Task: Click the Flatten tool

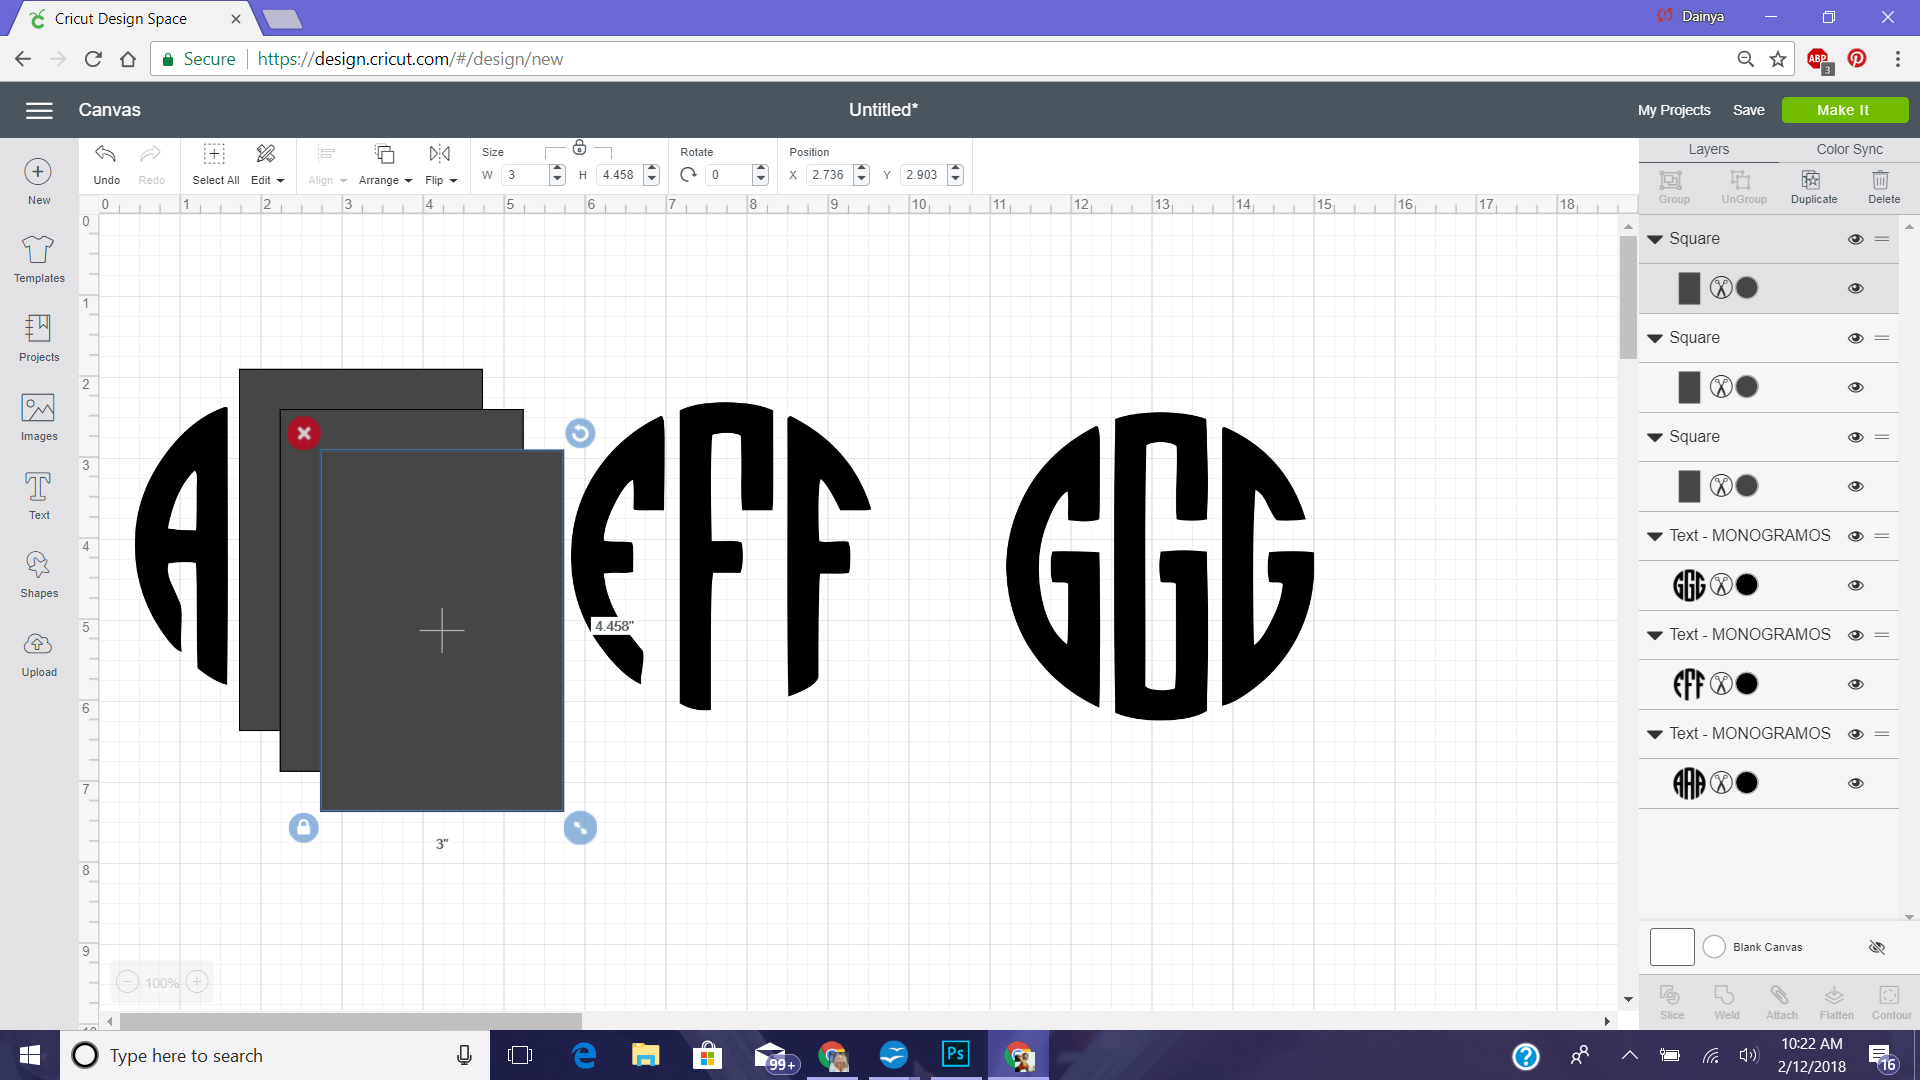Action: click(x=1836, y=1002)
